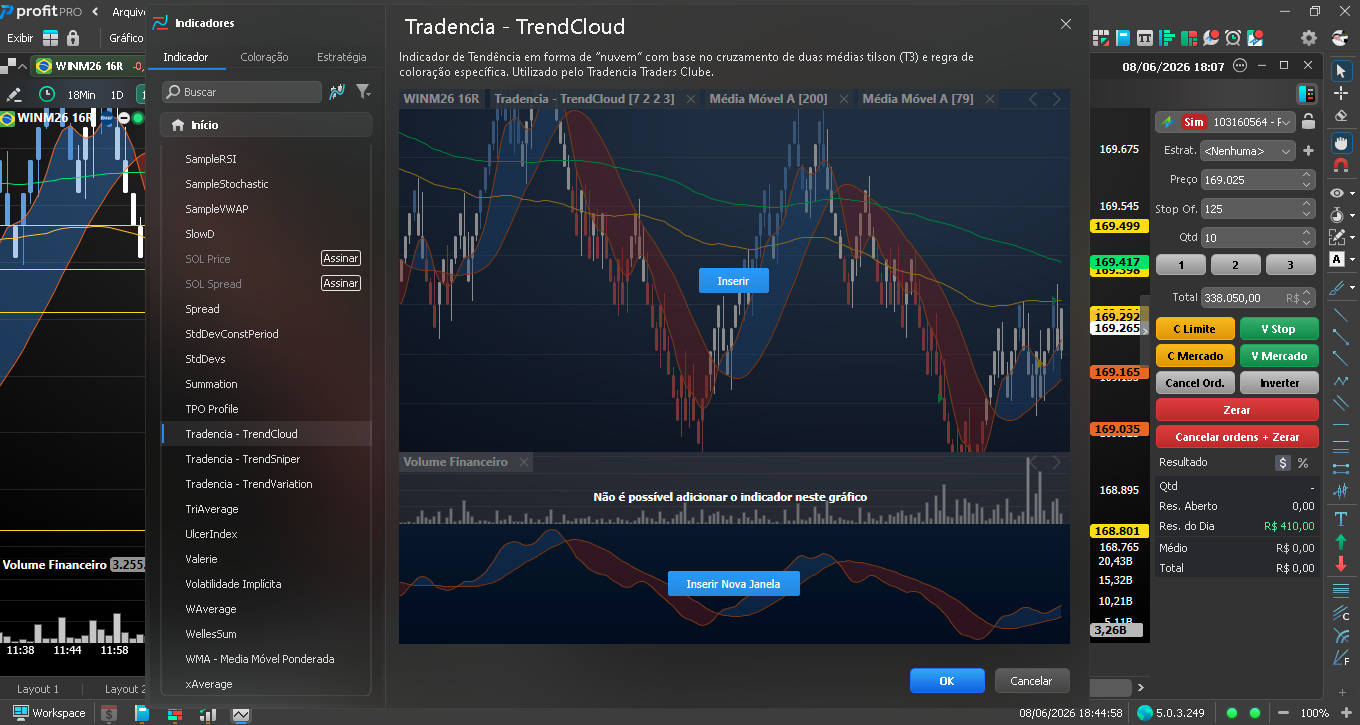Add a new strategy with plus icon

(1308, 151)
